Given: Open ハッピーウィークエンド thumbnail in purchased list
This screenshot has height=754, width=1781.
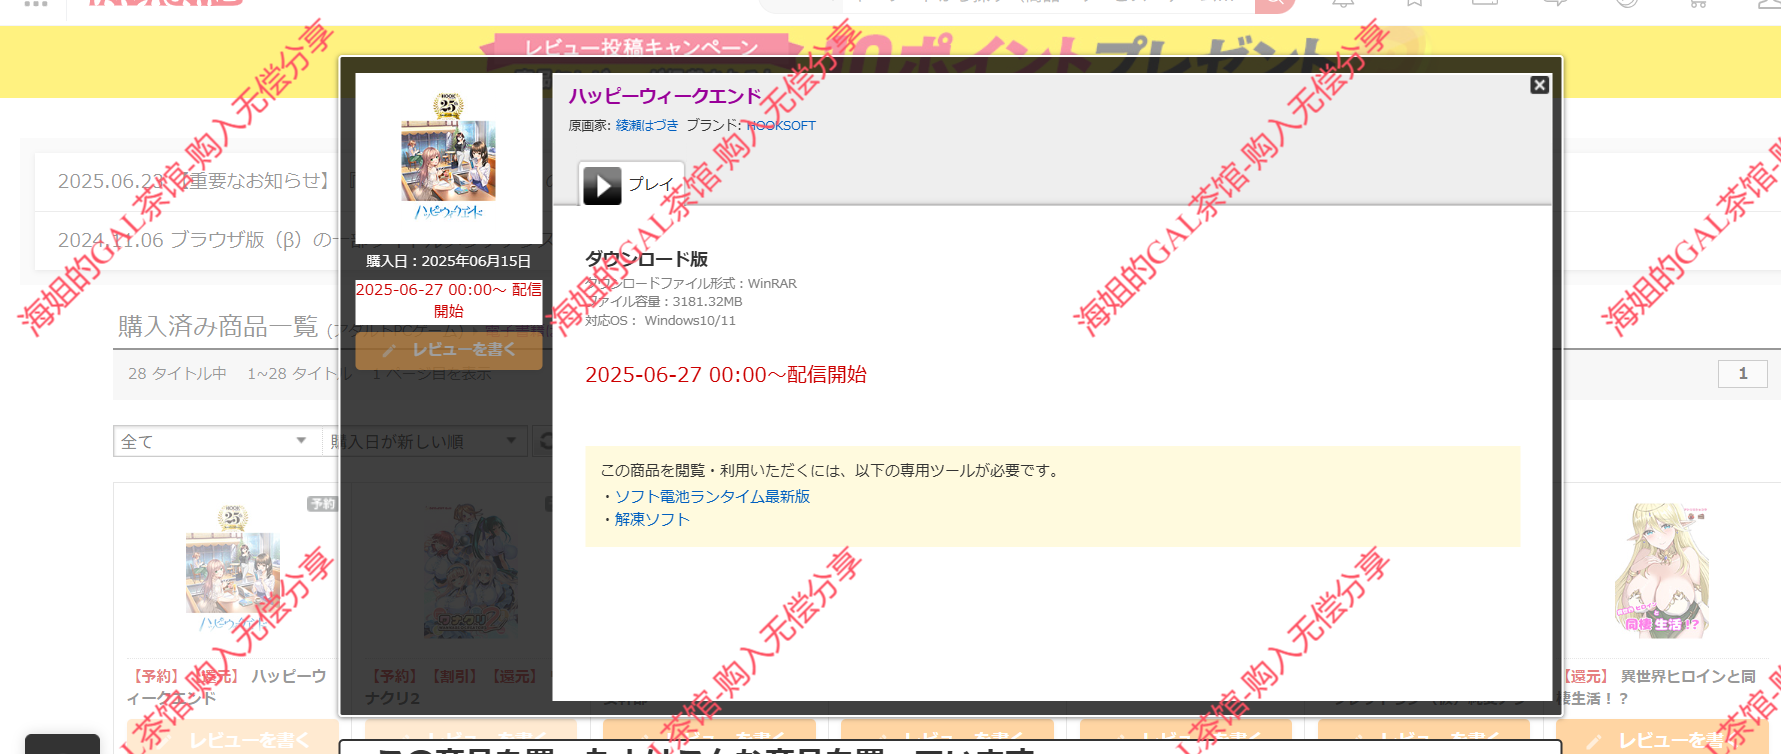Looking at the screenshot, I should pyautogui.click(x=233, y=570).
